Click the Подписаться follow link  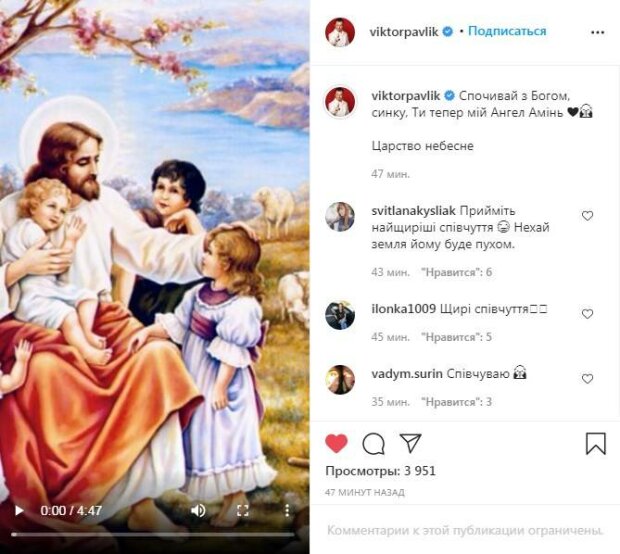tap(507, 32)
